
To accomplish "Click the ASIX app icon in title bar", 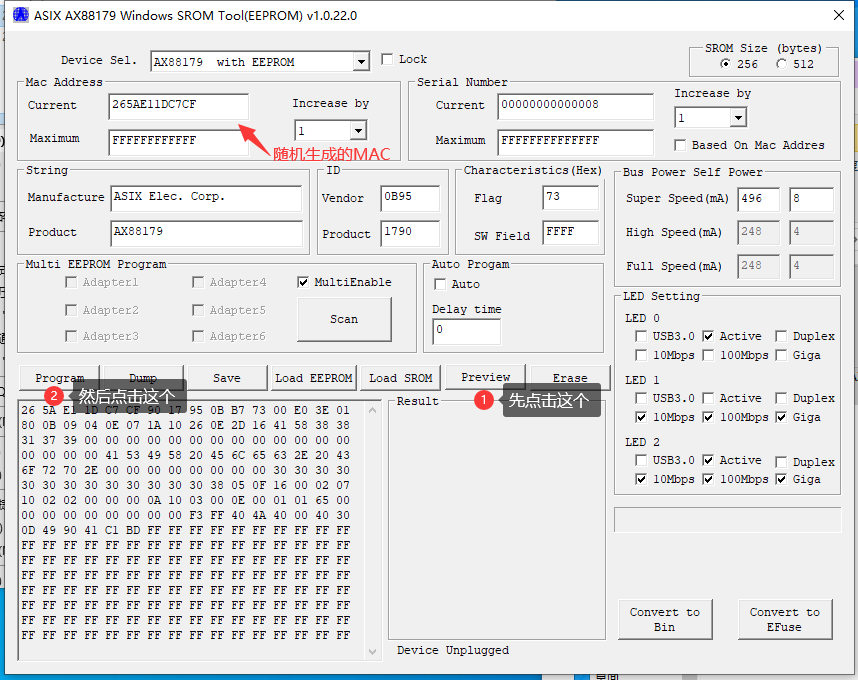I will (21, 15).
